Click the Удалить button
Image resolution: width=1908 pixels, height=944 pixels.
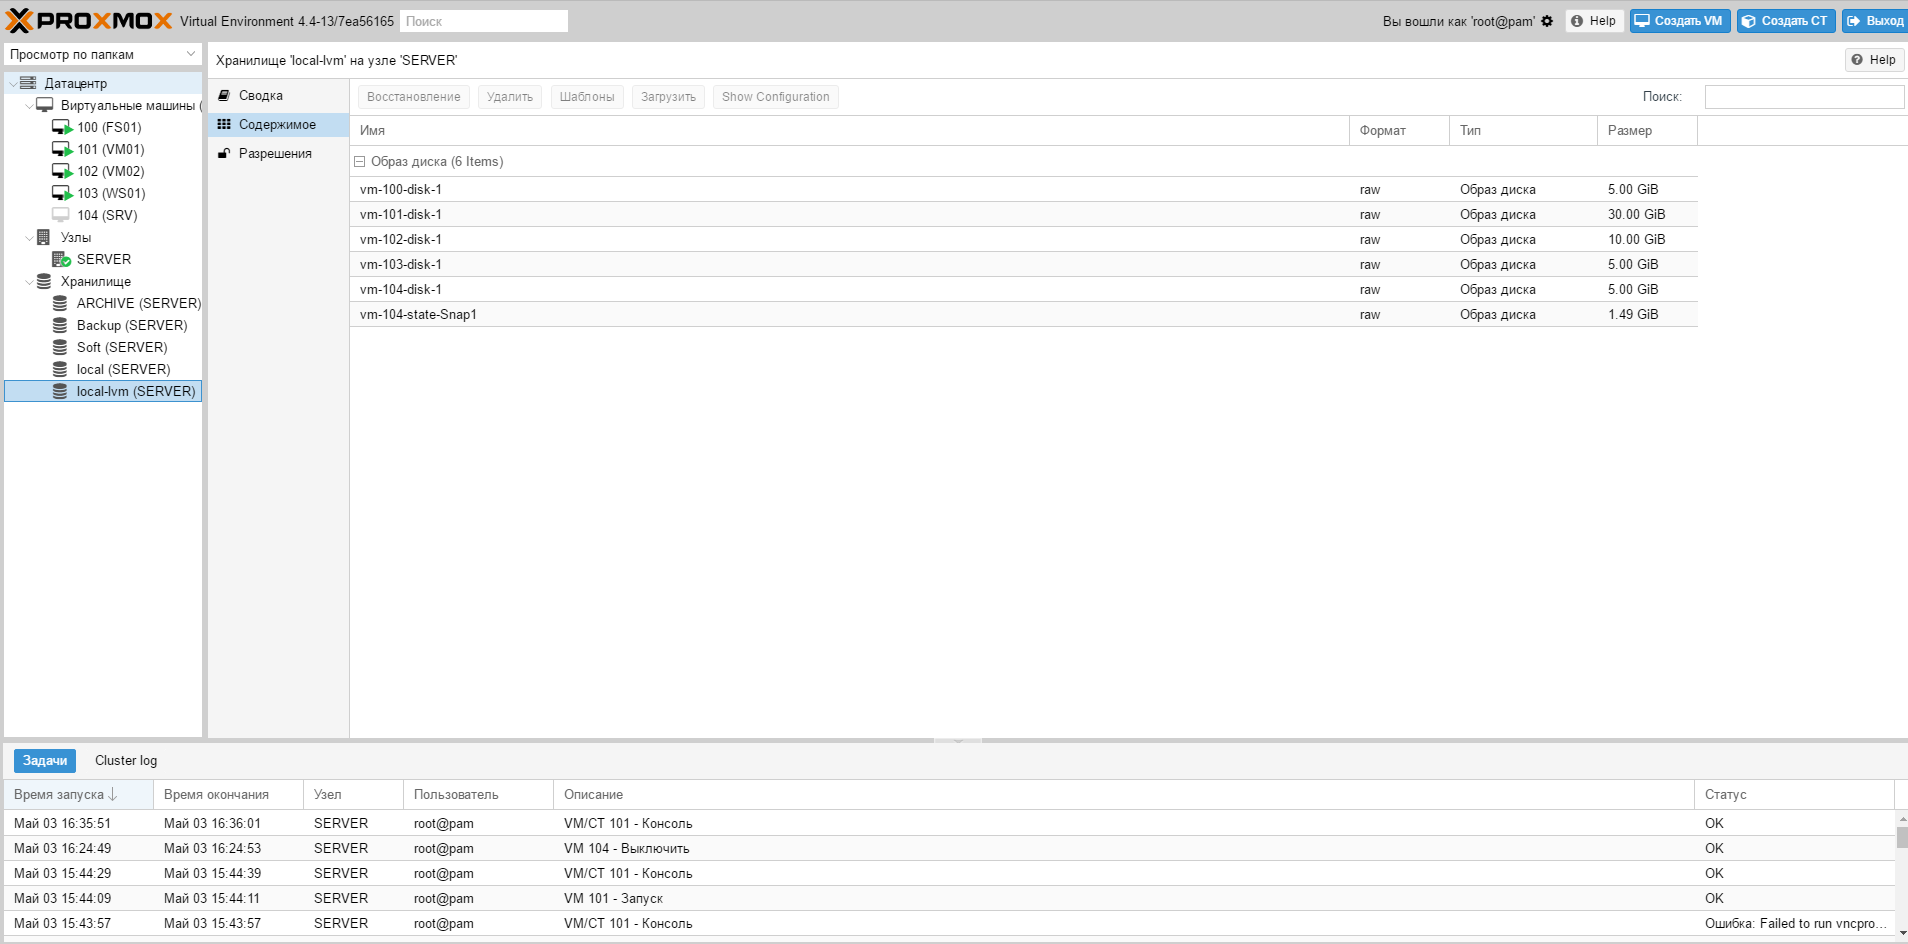(x=510, y=97)
